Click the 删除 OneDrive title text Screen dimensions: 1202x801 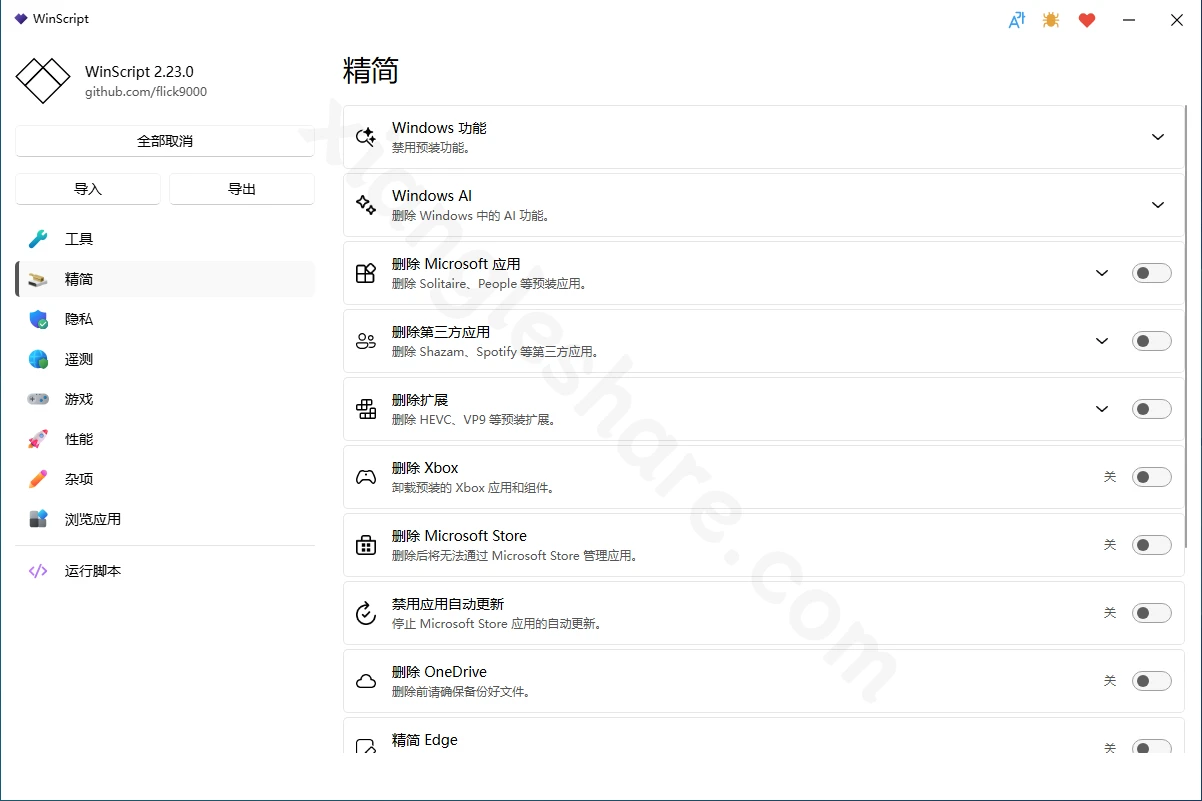pos(439,672)
